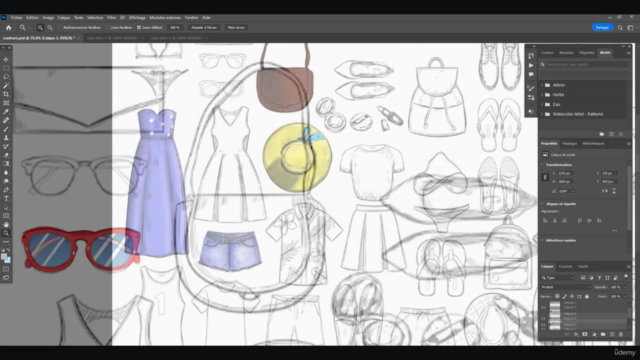Screen dimensions: 640x360
Task: Select the Eraser tool
Action: 6,155
